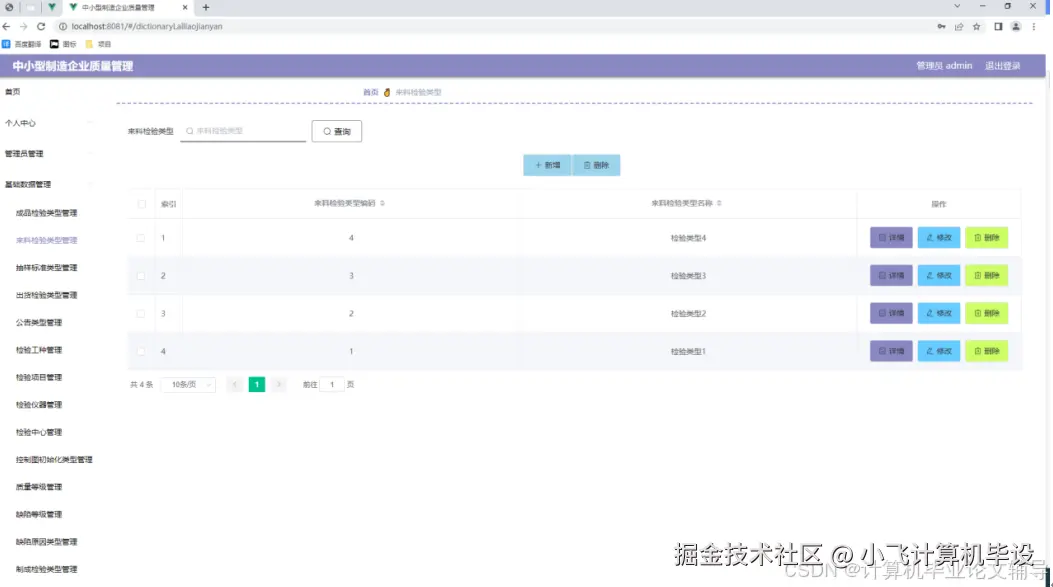Click previous page arrow in pagination
This screenshot has height=587, width=1053.
pos(234,385)
